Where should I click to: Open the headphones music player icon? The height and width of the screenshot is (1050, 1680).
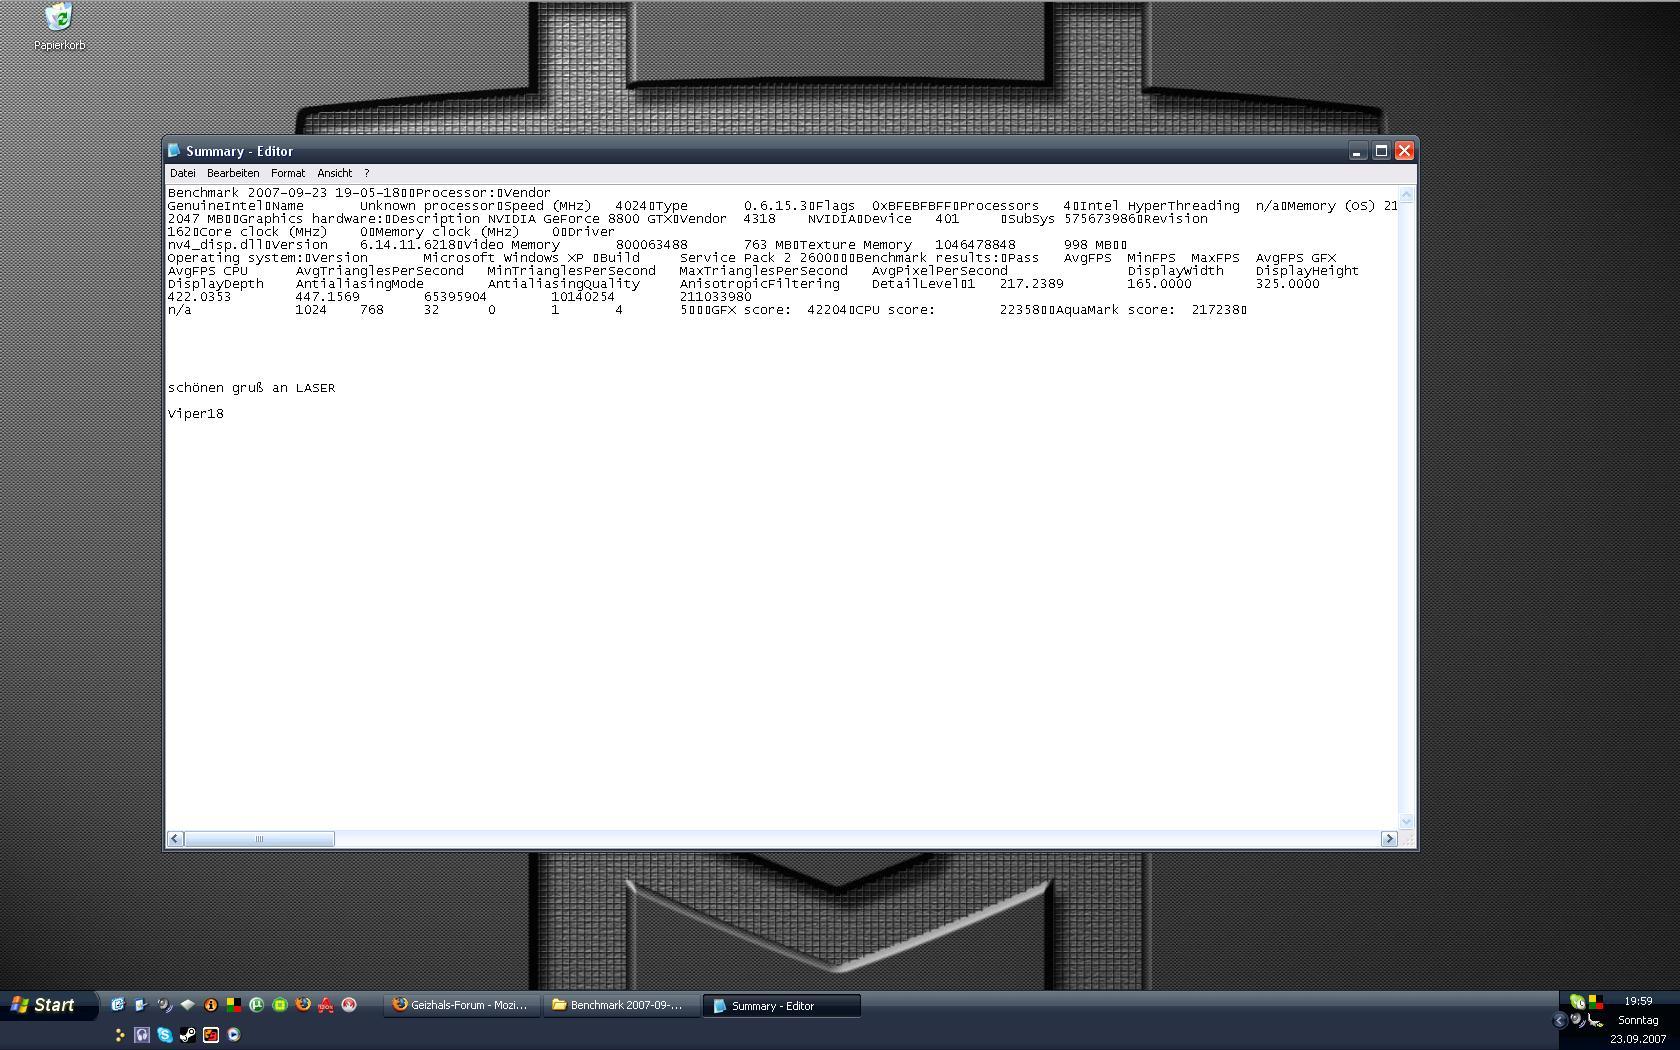click(142, 1035)
